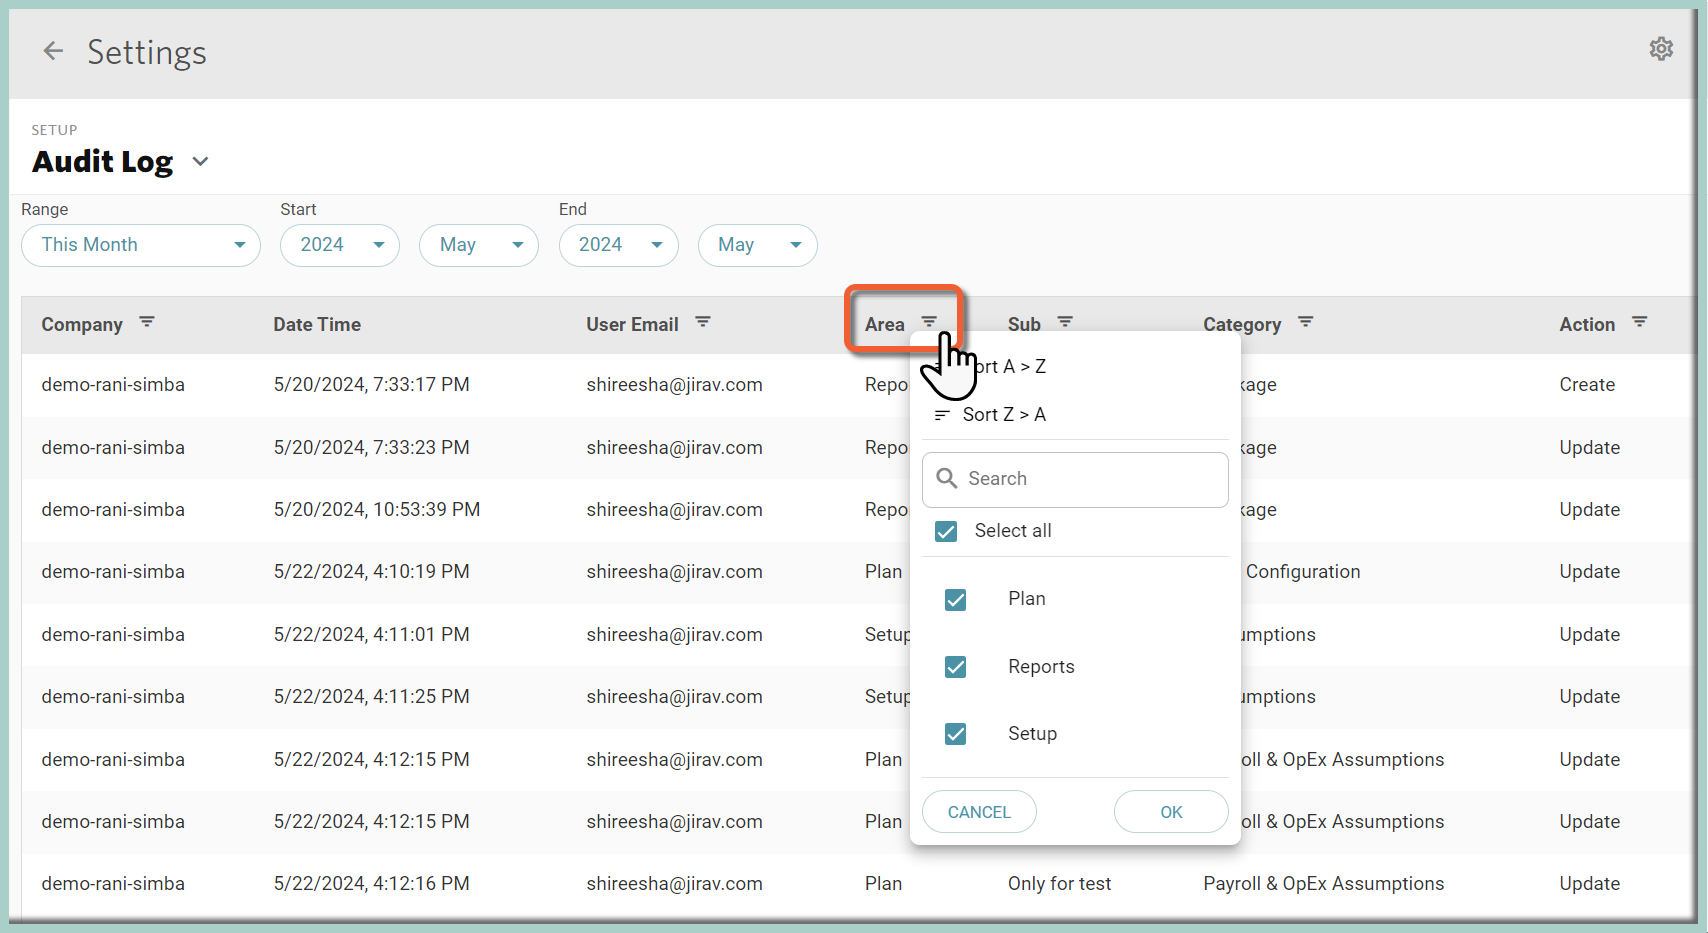Deselect the Setup checkbox
Viewport: 1708px width, 933px height.
tap(956, 734)
